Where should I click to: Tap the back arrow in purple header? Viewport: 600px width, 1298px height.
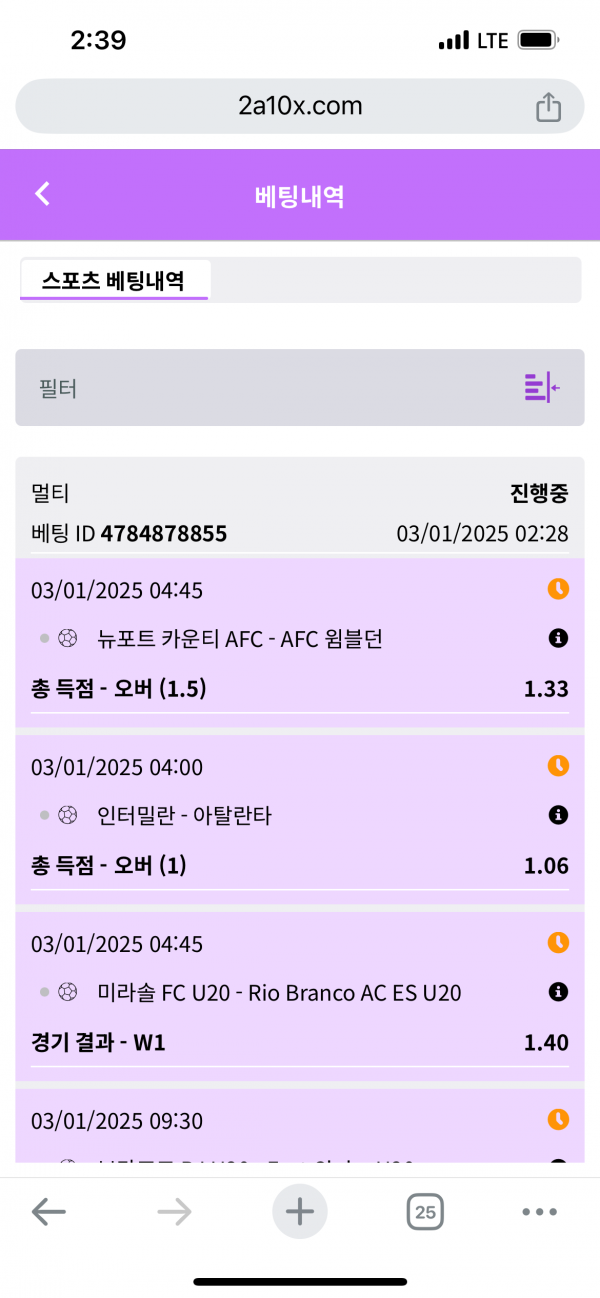tap(42, 194)
